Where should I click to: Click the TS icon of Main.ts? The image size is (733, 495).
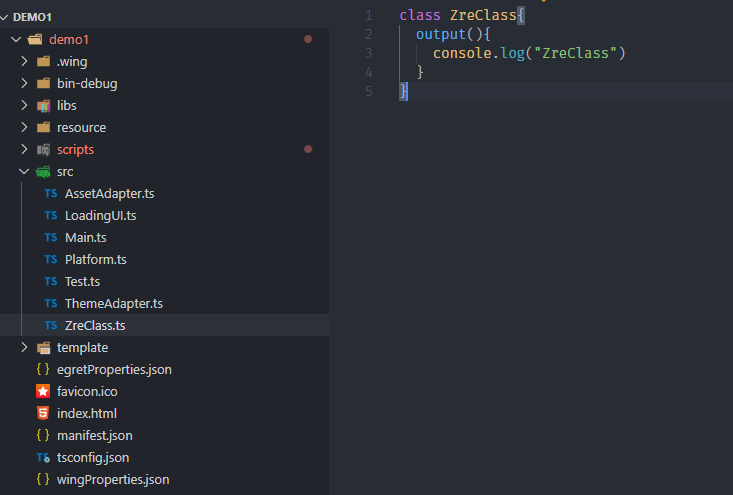click(50, 237)
